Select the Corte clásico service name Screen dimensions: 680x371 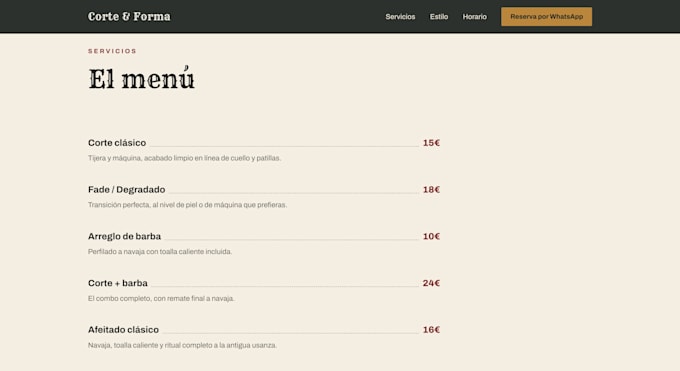(117, 143)
